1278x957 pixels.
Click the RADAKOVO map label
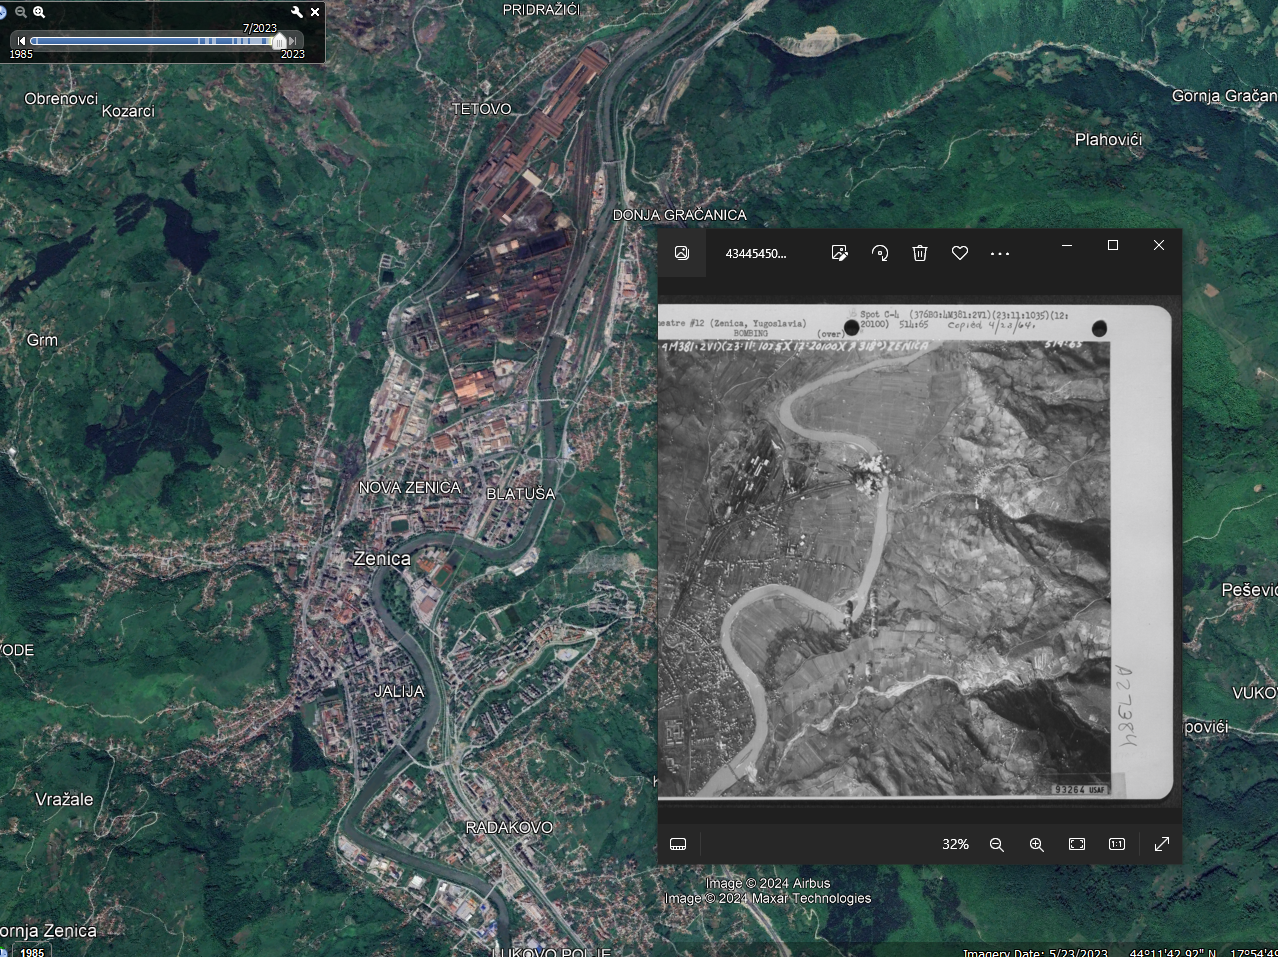[509, 827]
